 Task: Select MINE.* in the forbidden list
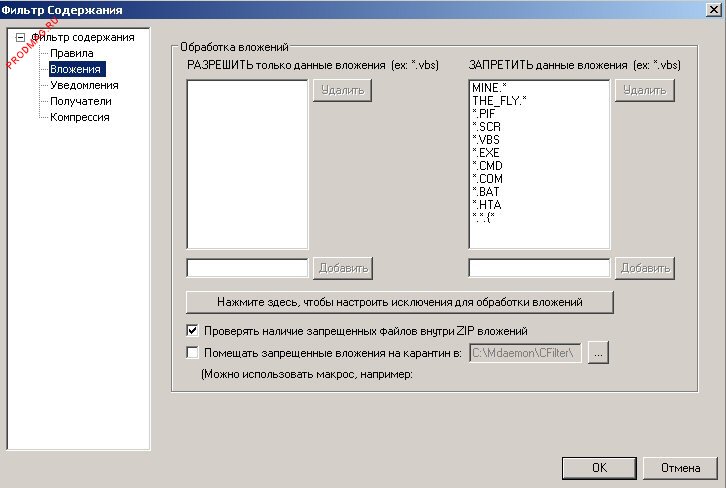click(x=489, y=88)
